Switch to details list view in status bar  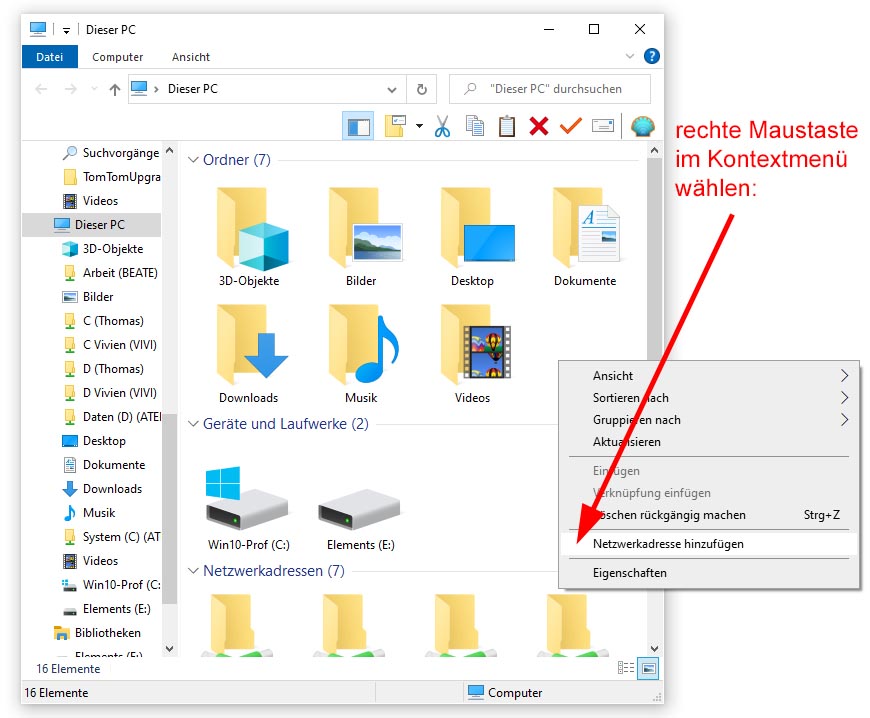point(627,668)
